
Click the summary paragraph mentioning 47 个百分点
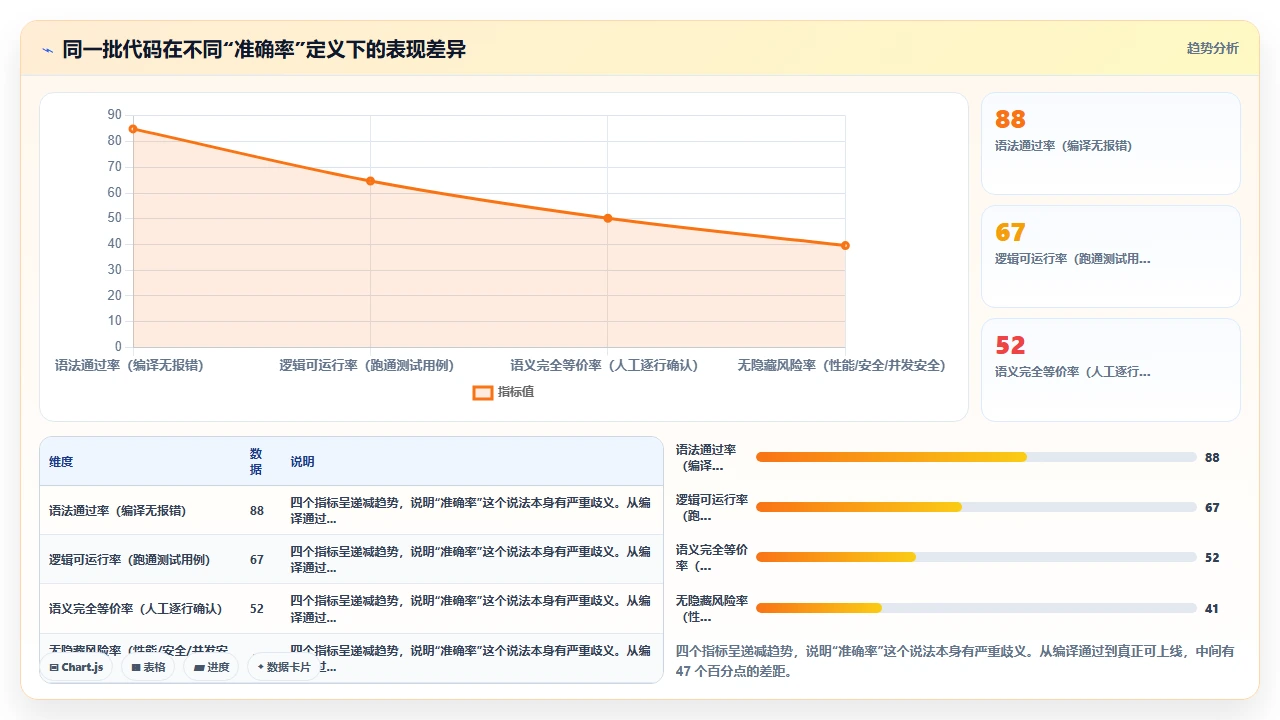[956, 661]
